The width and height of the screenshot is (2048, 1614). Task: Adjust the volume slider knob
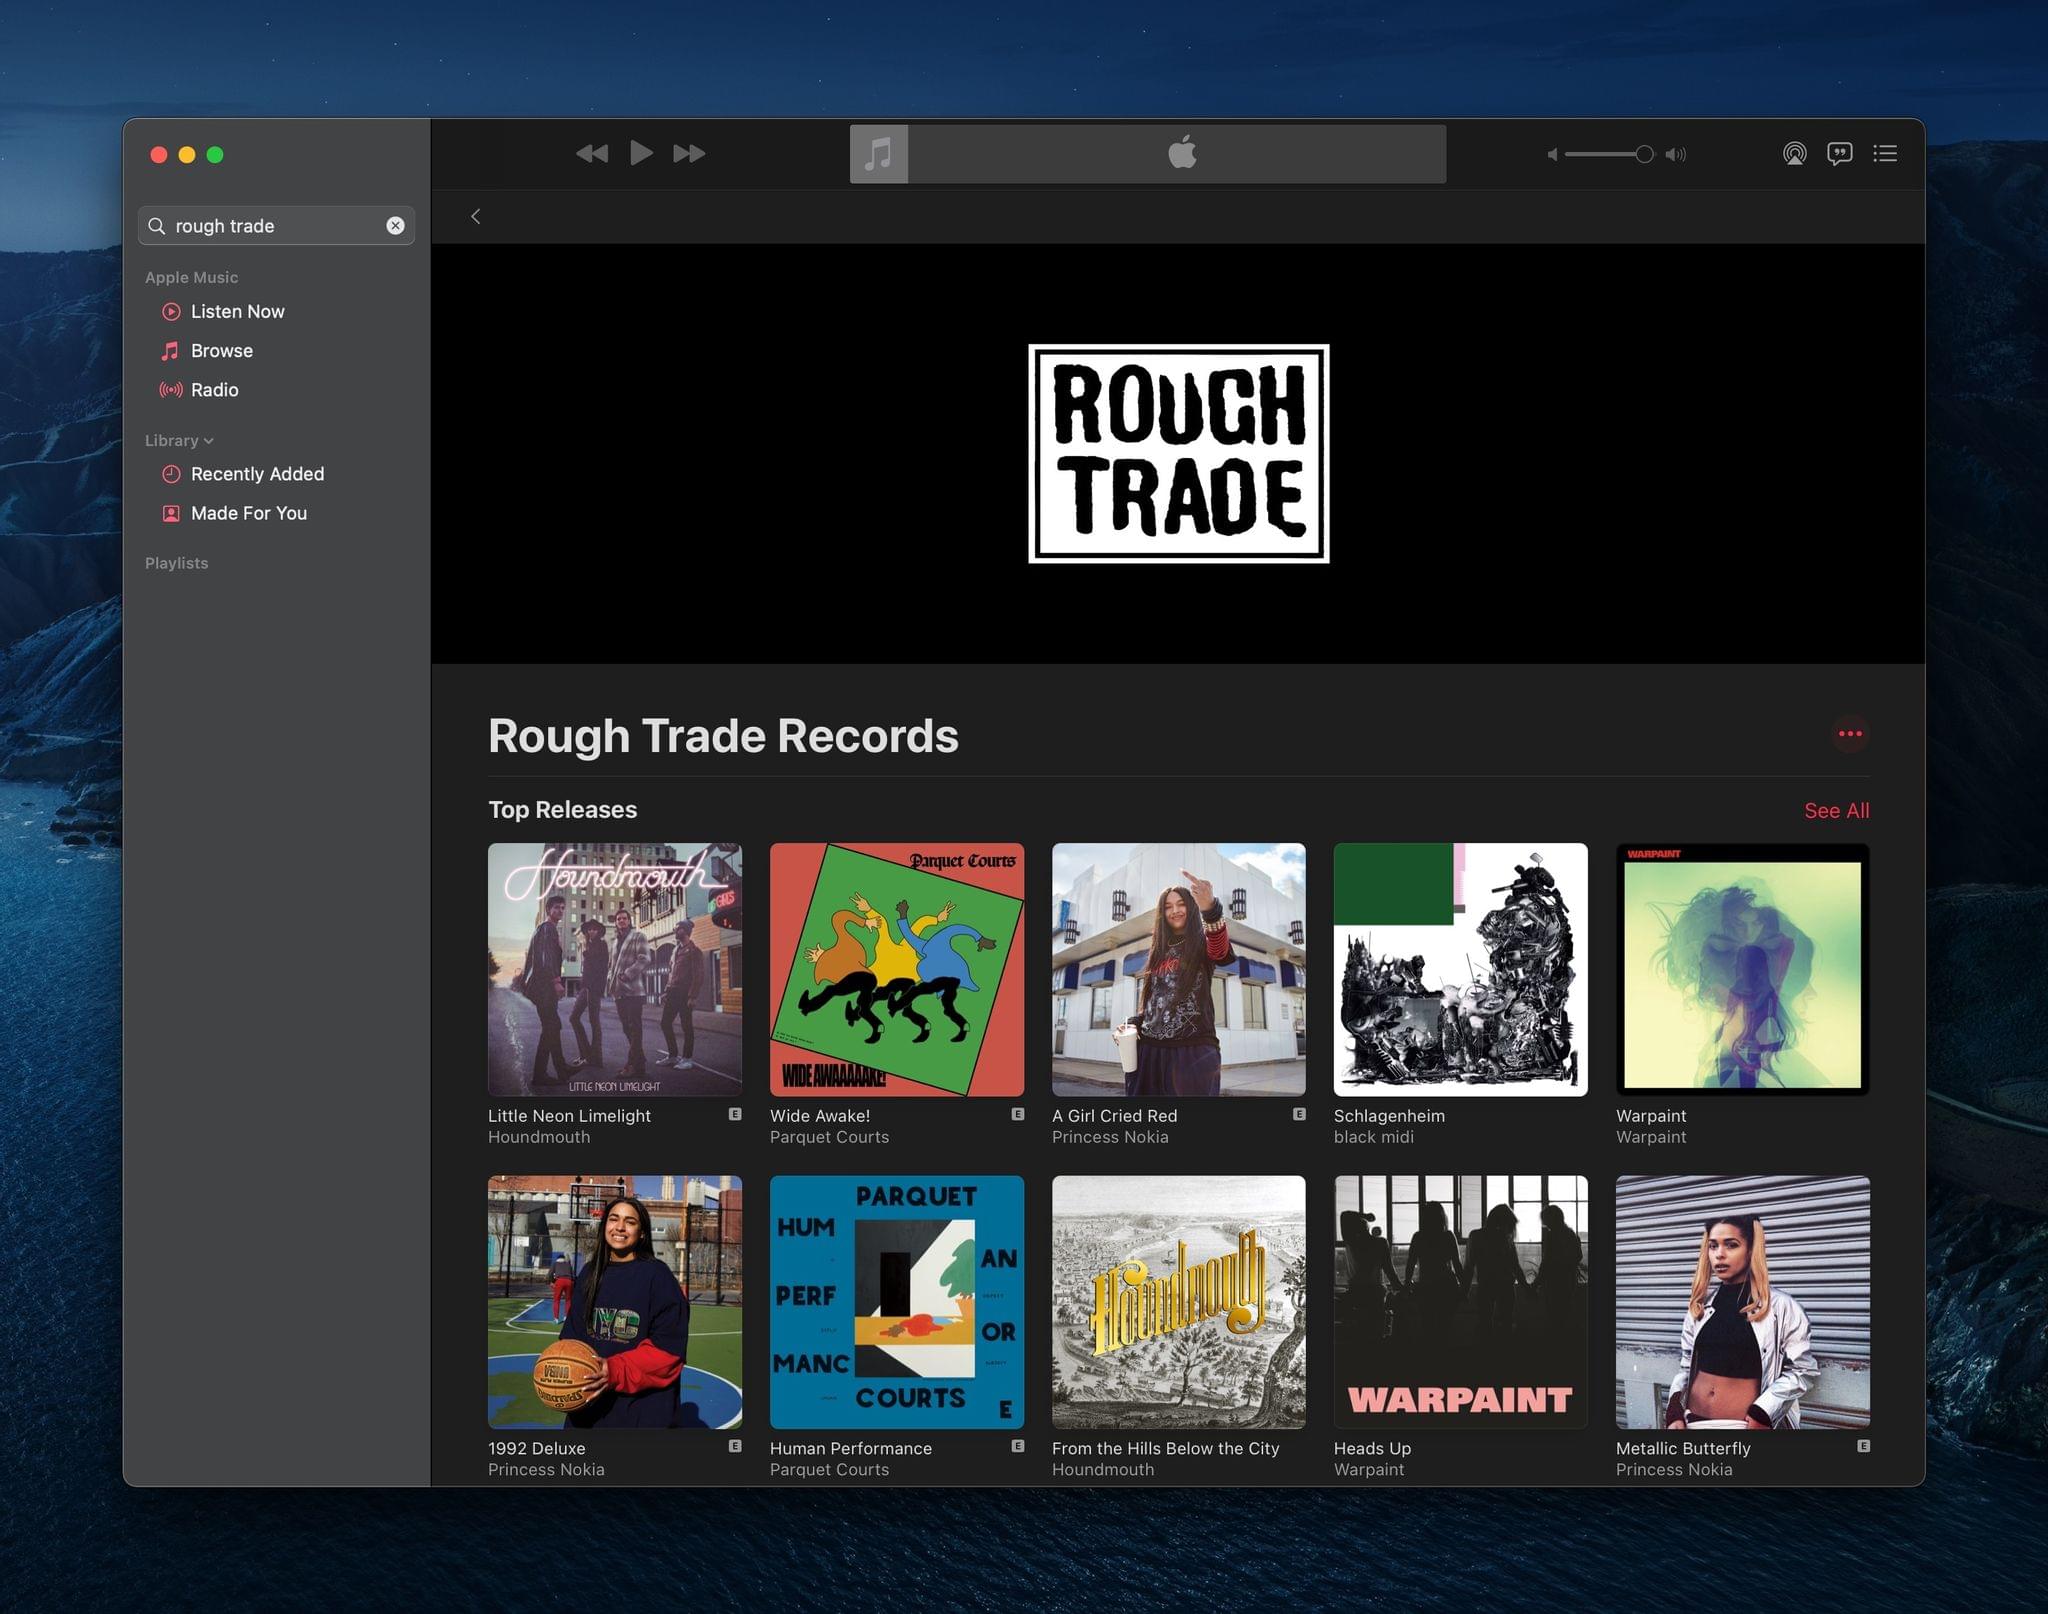click(x=1644, y=154)
